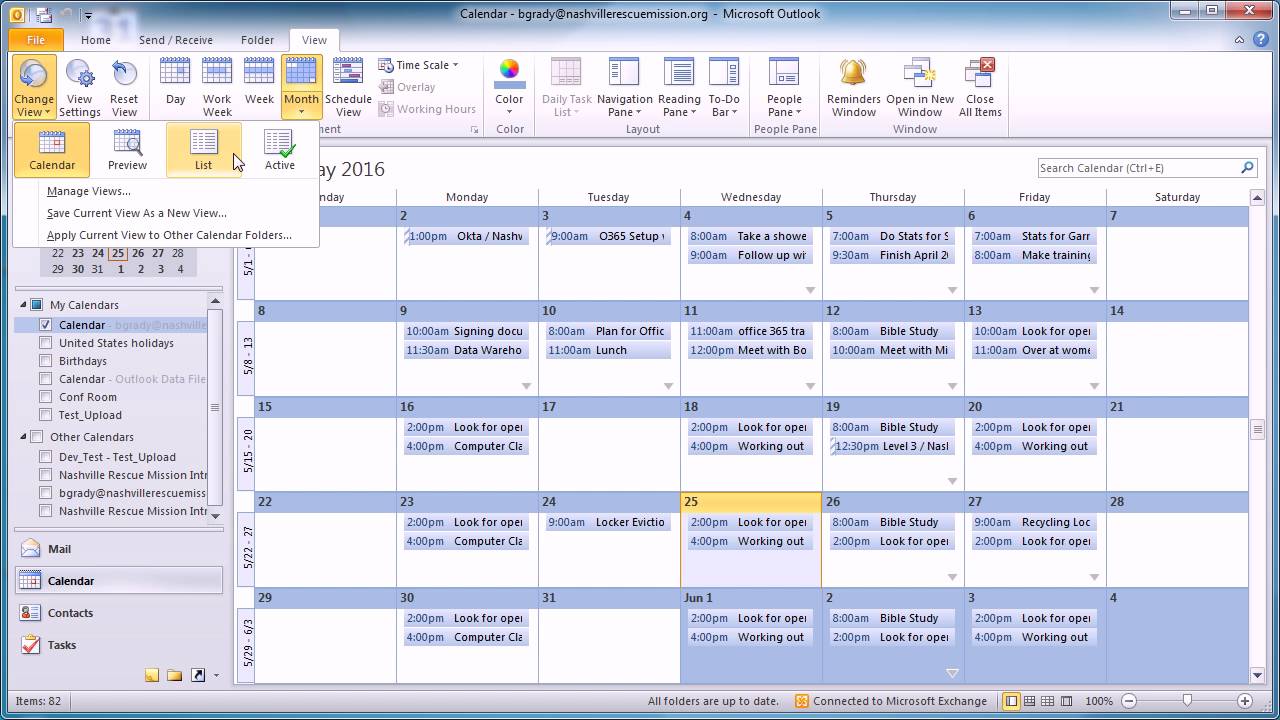
Task: Open the File tab
Action: [36, 40]
